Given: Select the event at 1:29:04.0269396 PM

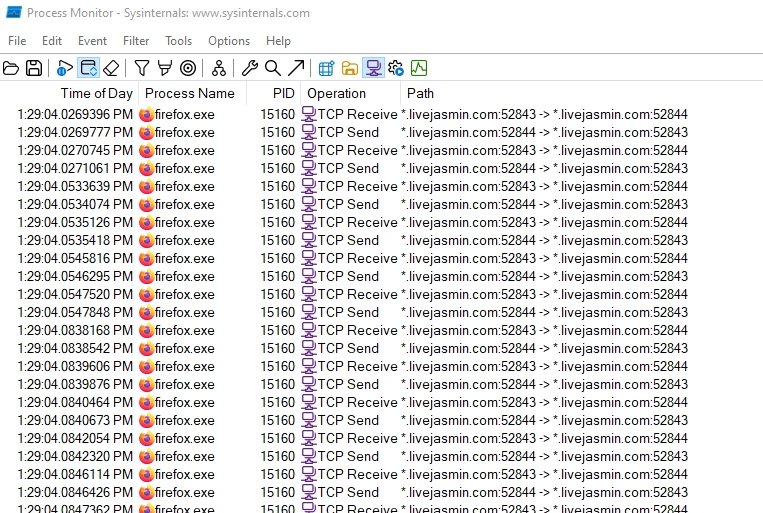Looking at the screenshot, I should (382, 114).
